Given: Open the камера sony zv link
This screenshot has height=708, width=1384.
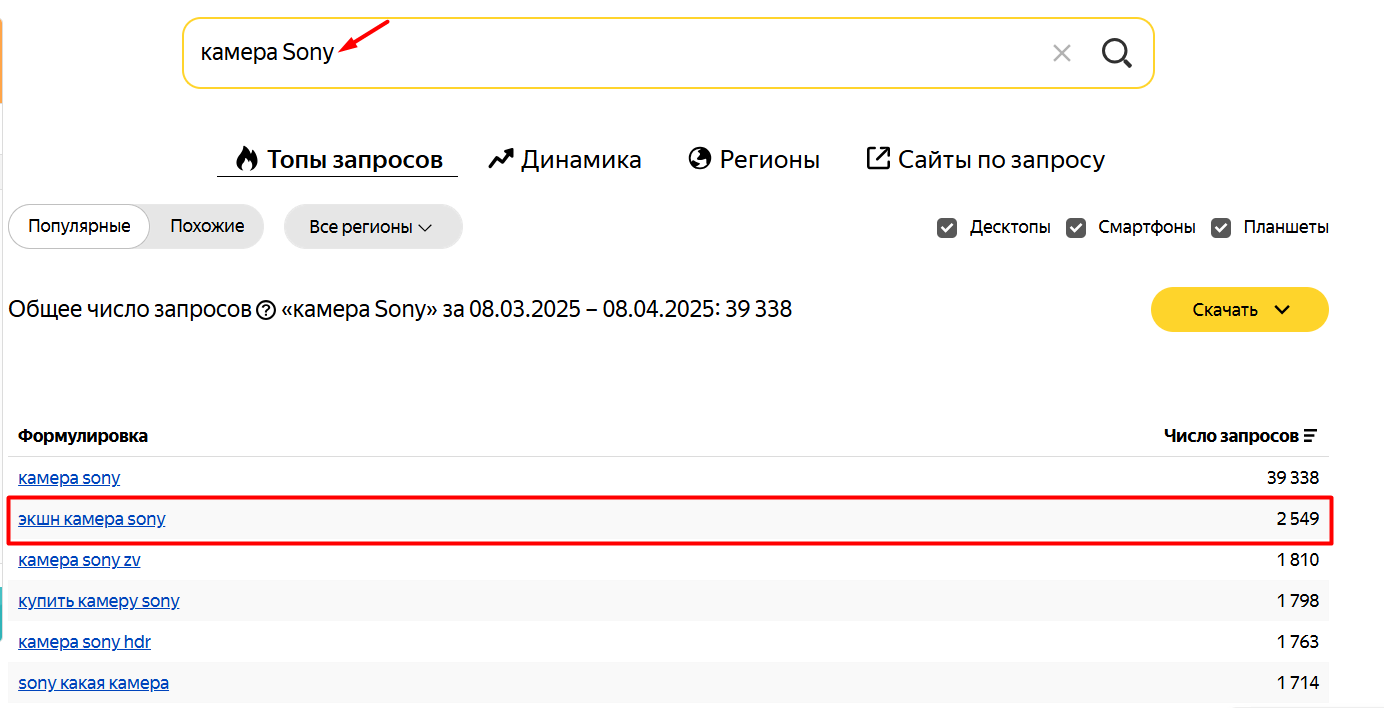Looking at the screenshot, I should (79, 560).
